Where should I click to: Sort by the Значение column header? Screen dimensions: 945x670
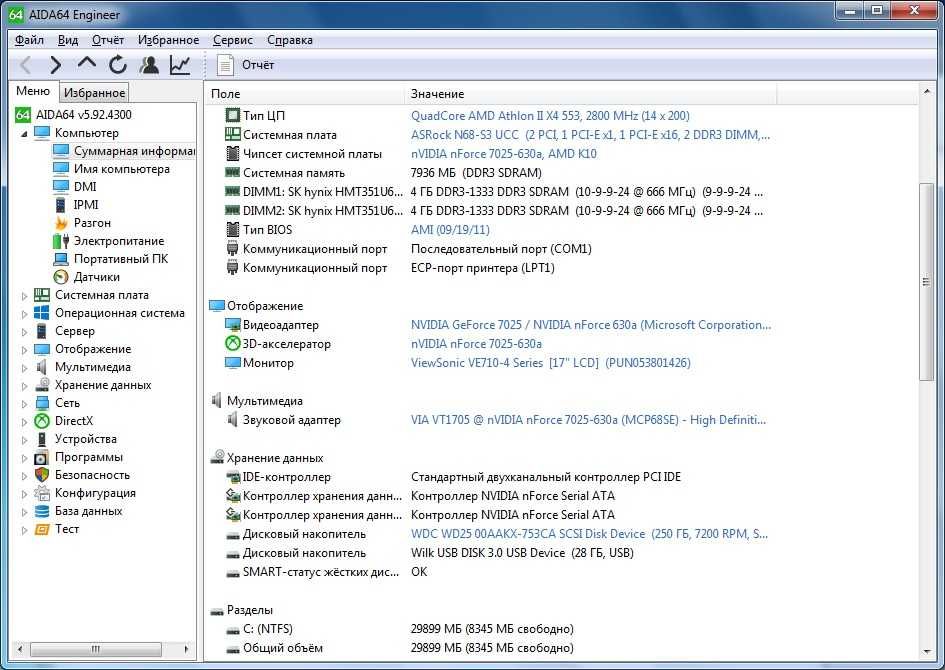pyautogui.click(x=591, y=93)
